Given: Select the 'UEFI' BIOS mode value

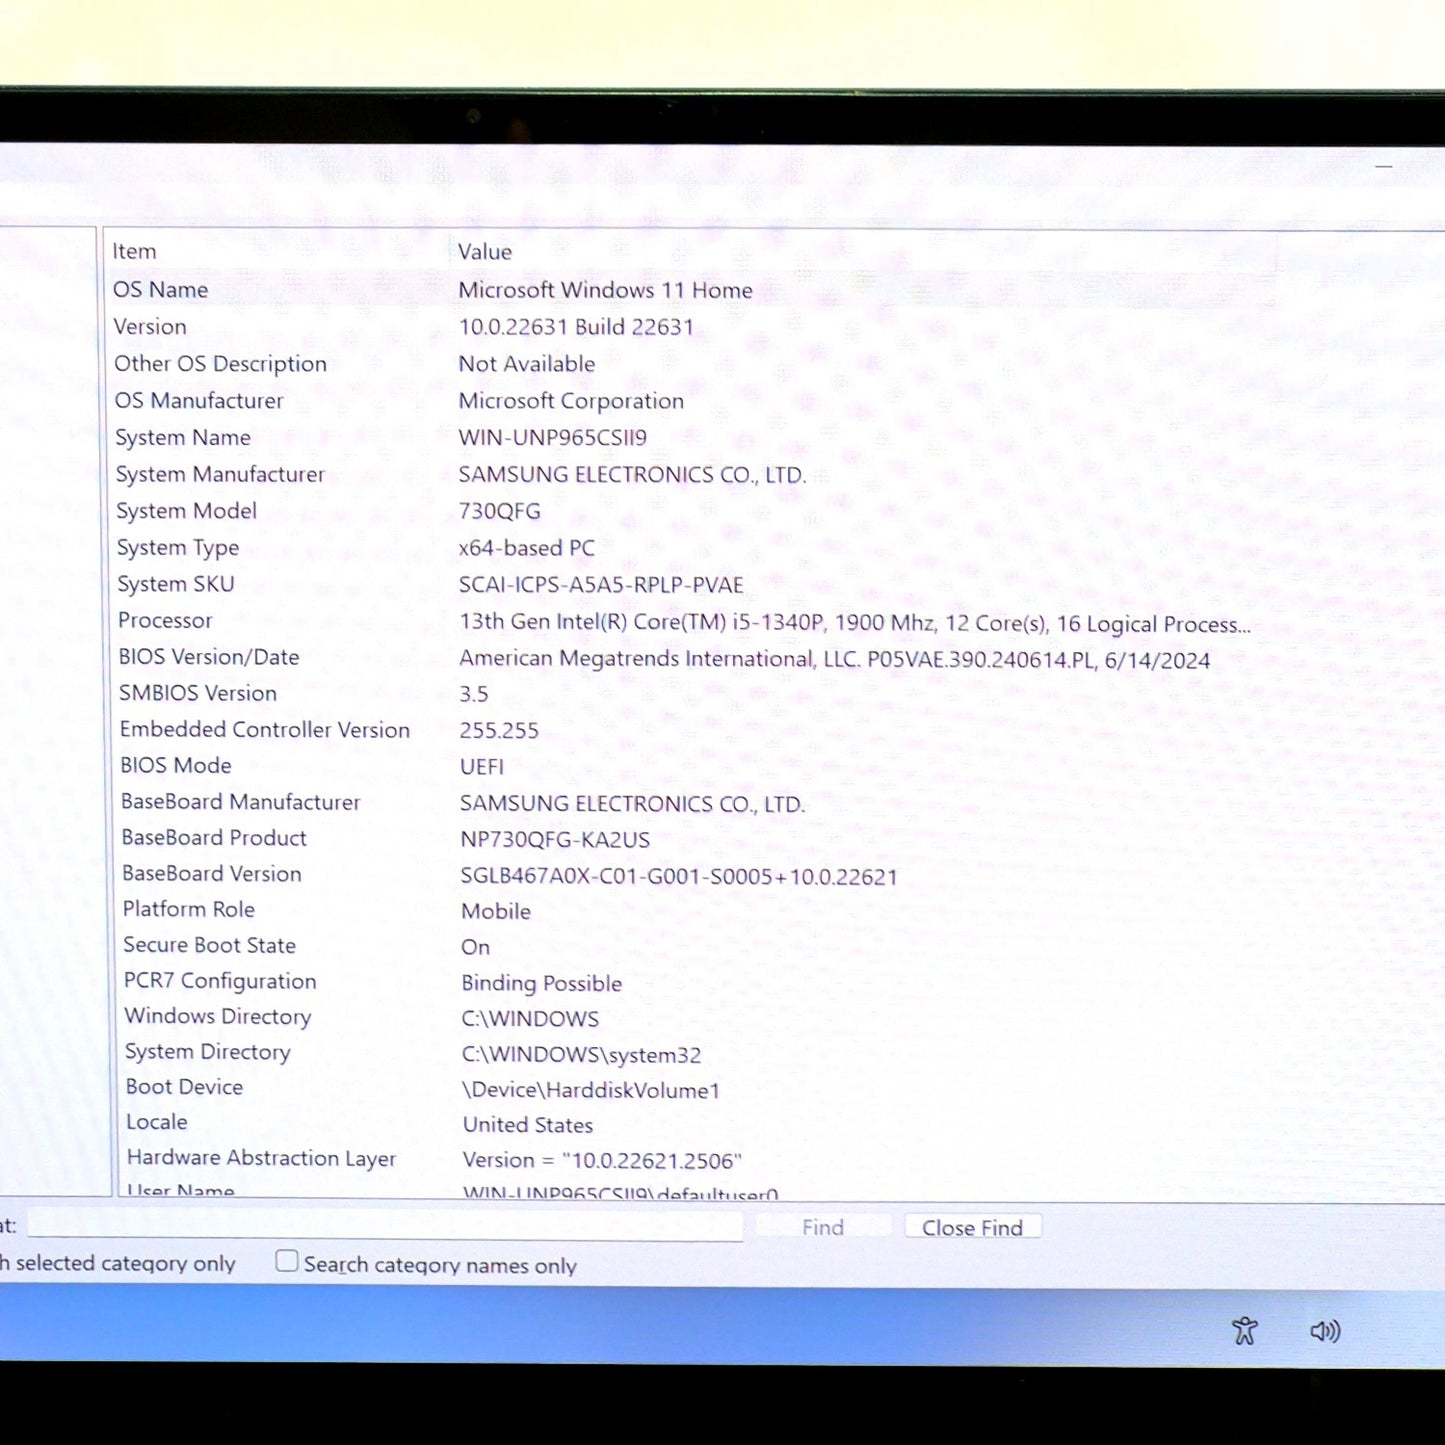Looking at the screenshot, I should (x=482, y=767).
